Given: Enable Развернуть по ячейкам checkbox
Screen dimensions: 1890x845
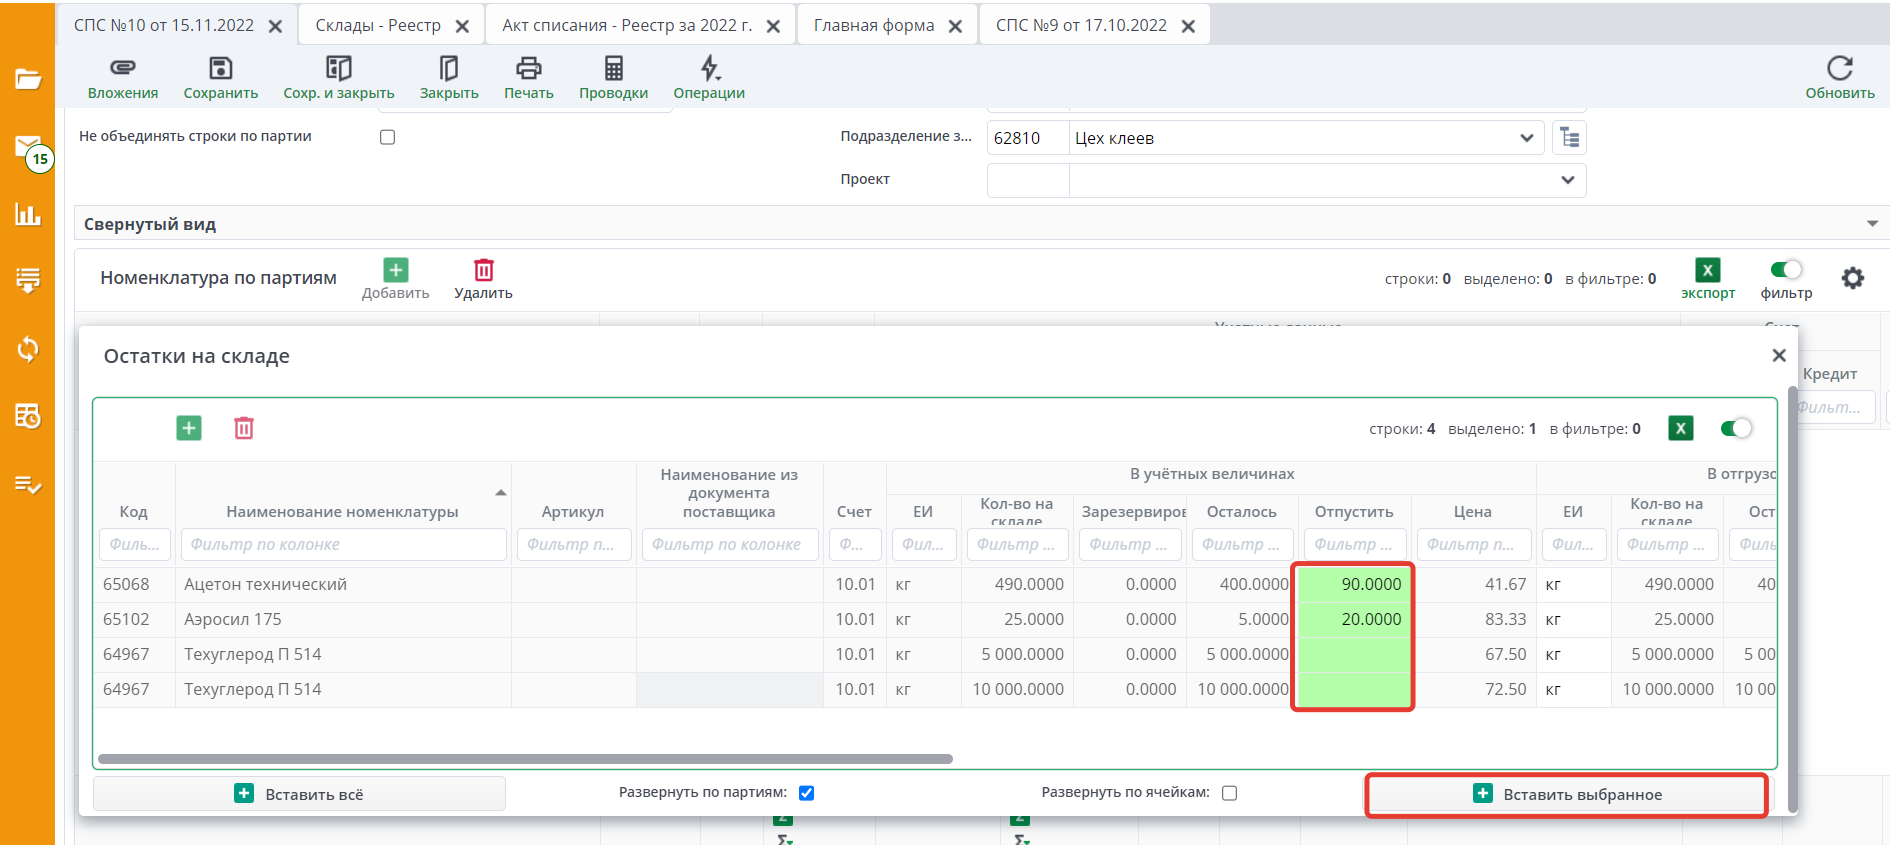Looking at the screenshot, I should 1229,793.
